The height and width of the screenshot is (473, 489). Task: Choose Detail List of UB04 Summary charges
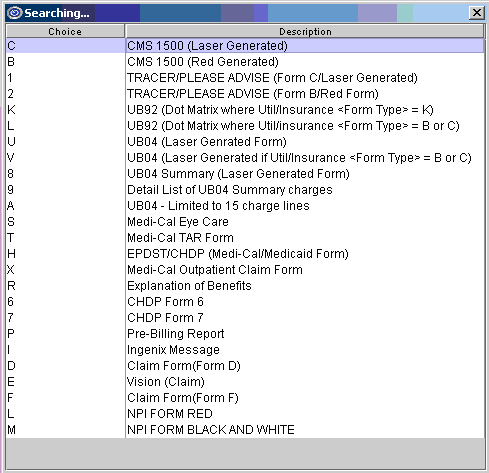245,190
